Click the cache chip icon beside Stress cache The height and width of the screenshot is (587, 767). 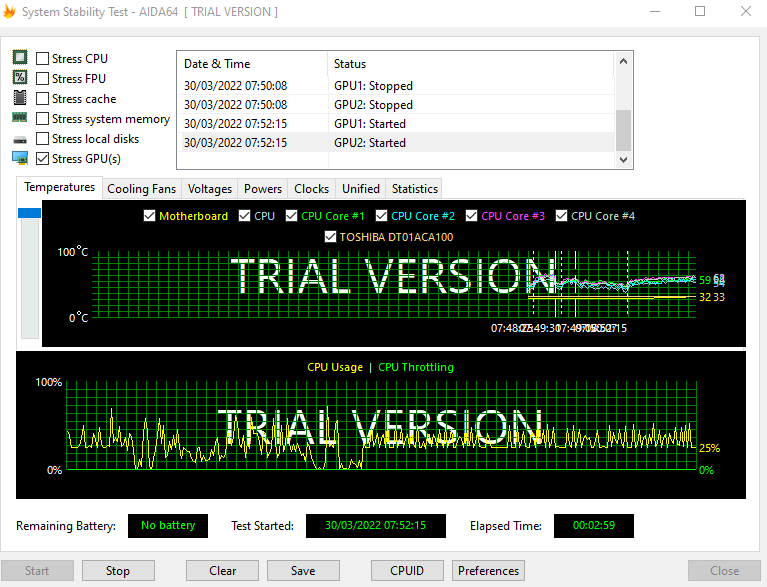pyautogui.click(x=20, y=97)
